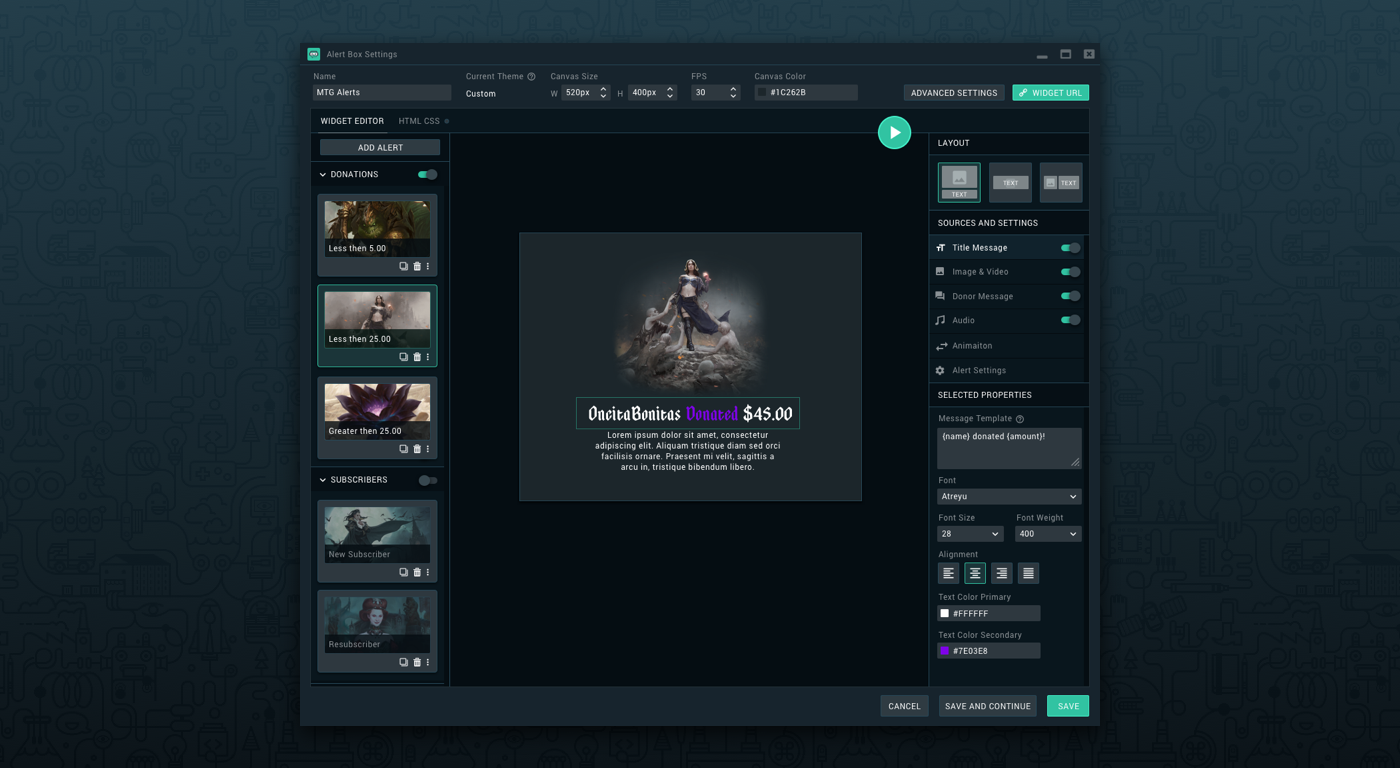Viewport: 1400px width, 768px height.
Task: Click the Name input field
Action: (382, 93)
